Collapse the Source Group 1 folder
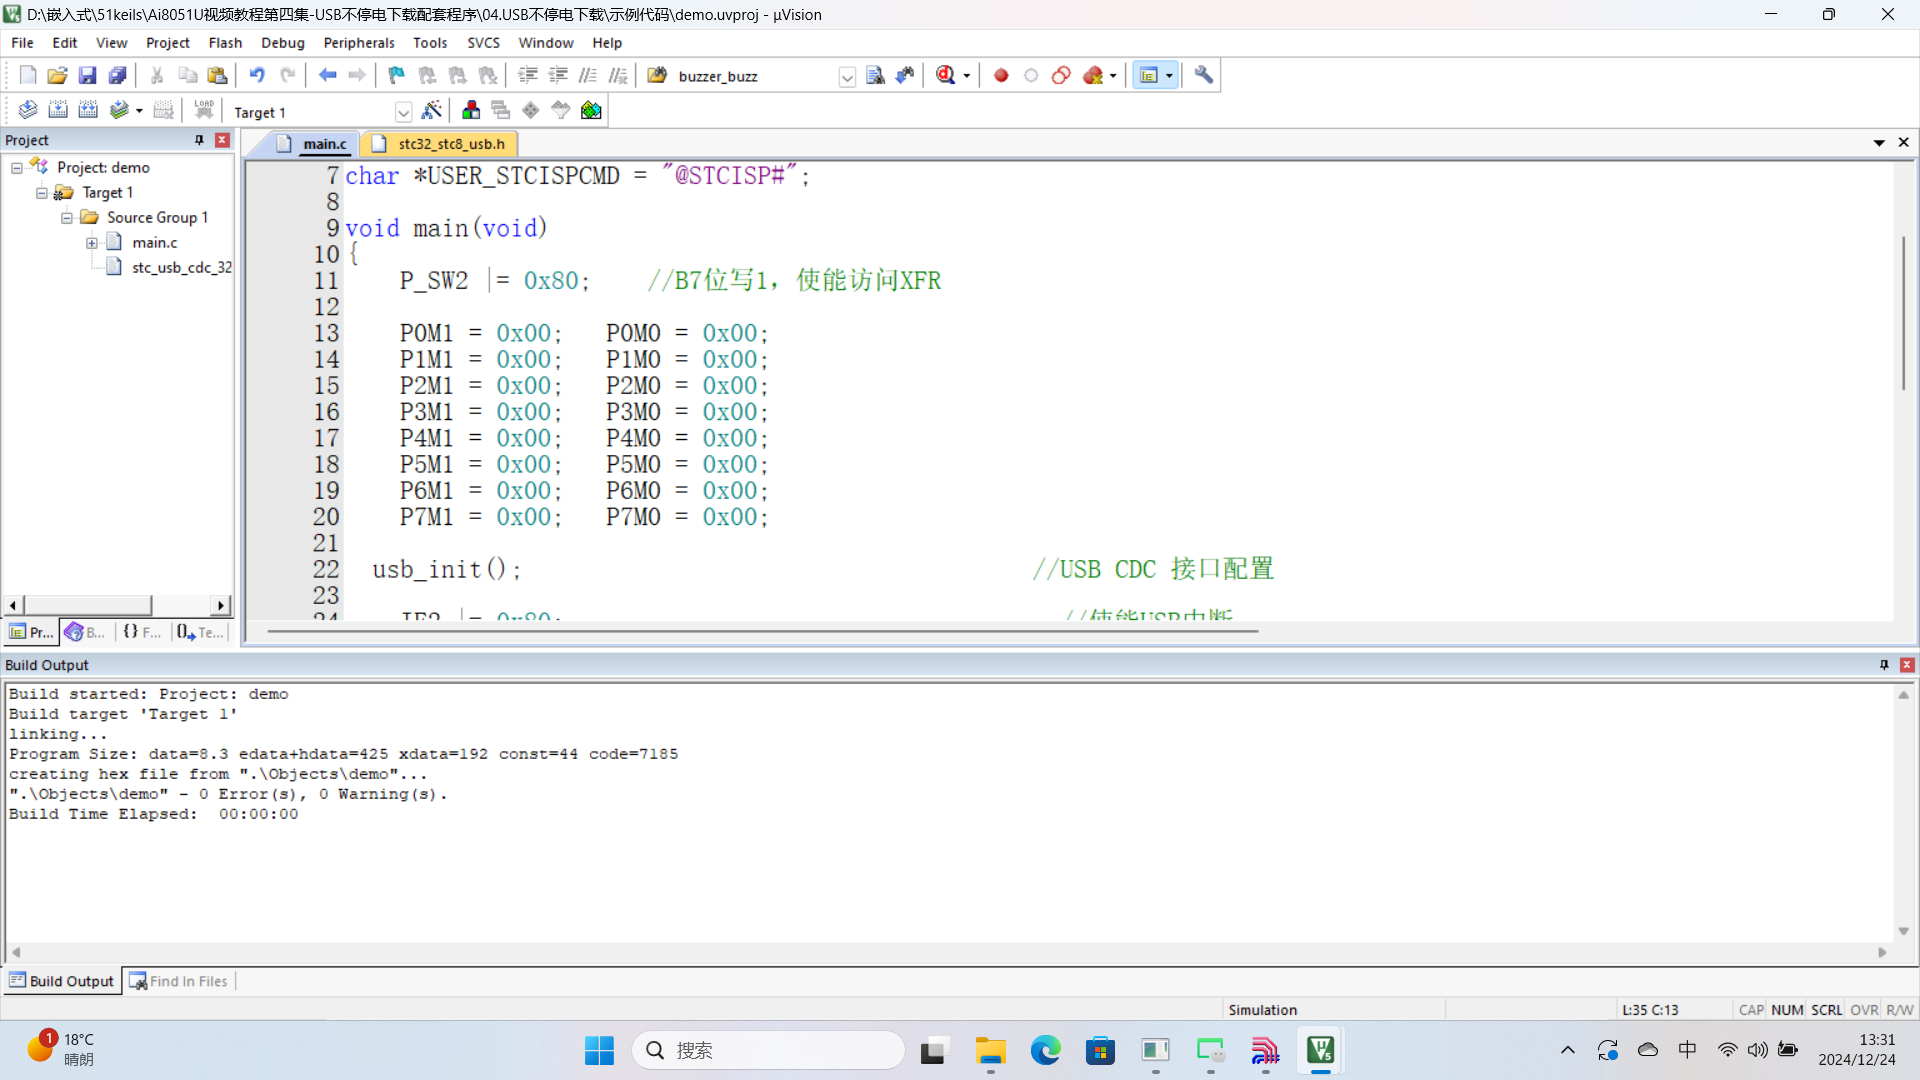1920x1080 pixels. [67, 218]
